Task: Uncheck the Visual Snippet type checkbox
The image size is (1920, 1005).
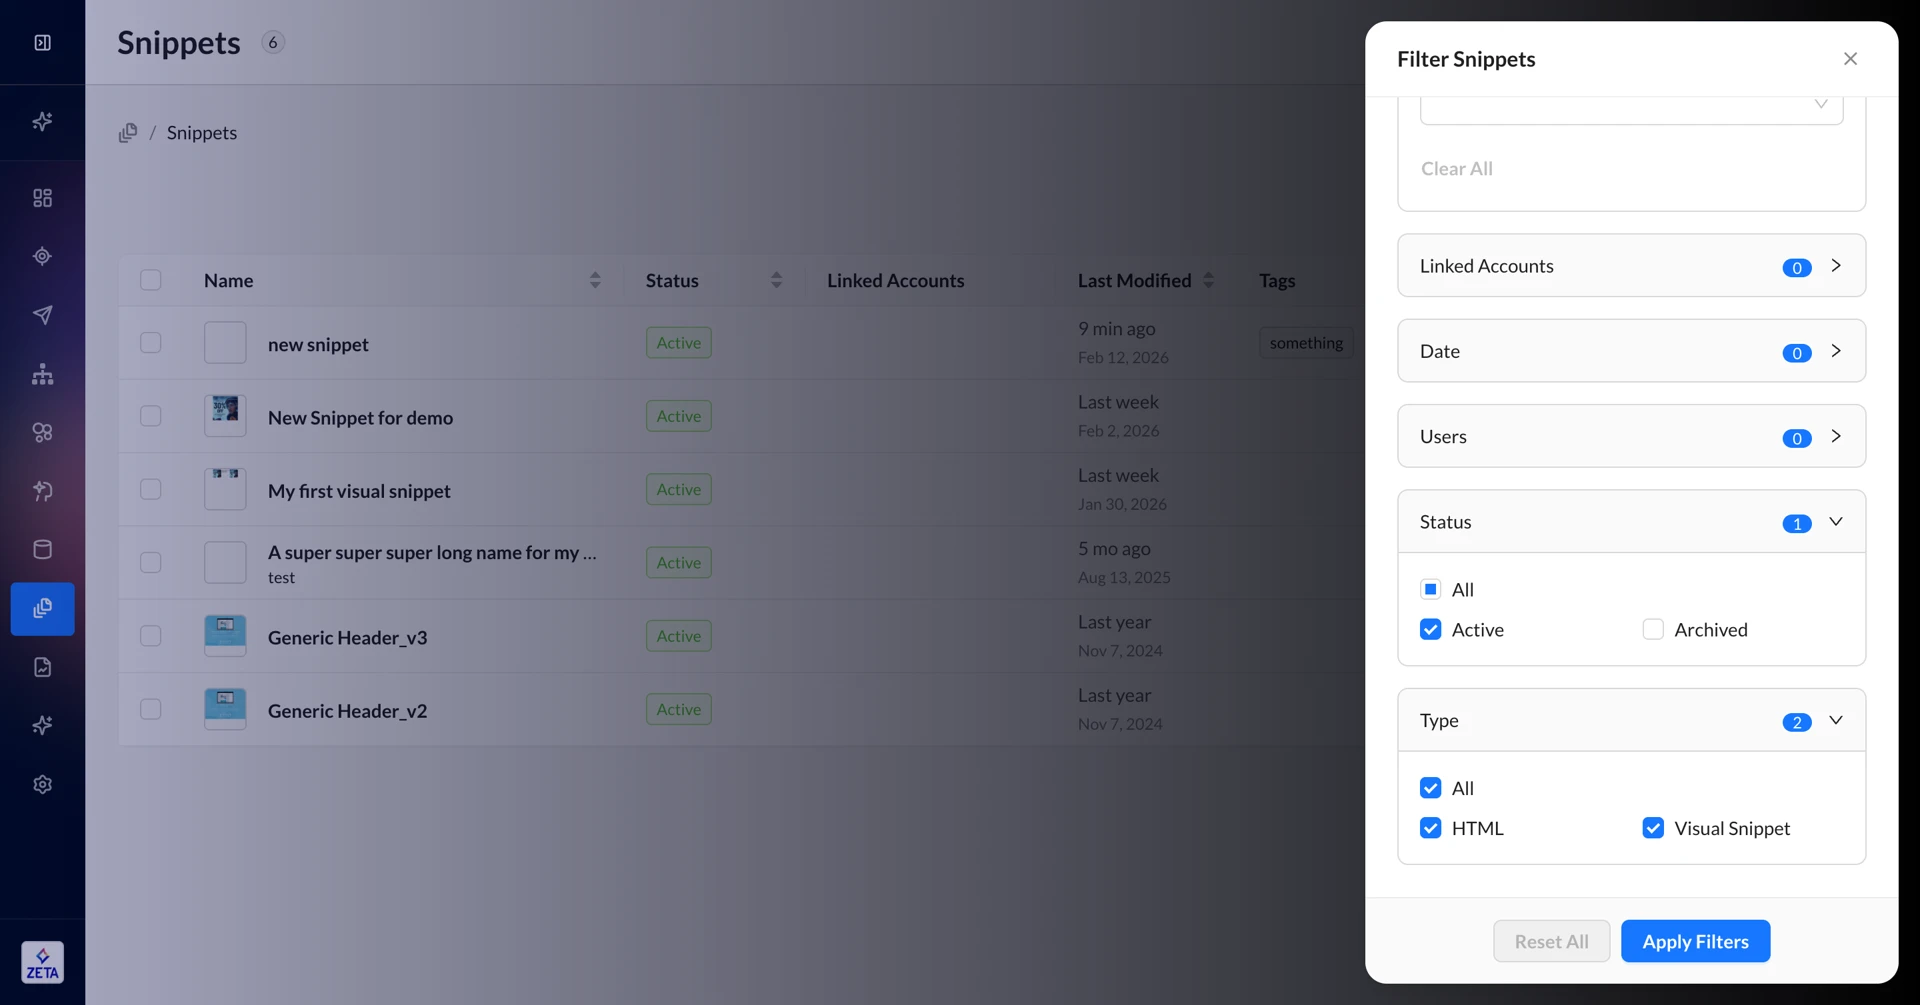Action: [x=1653, y=828]
